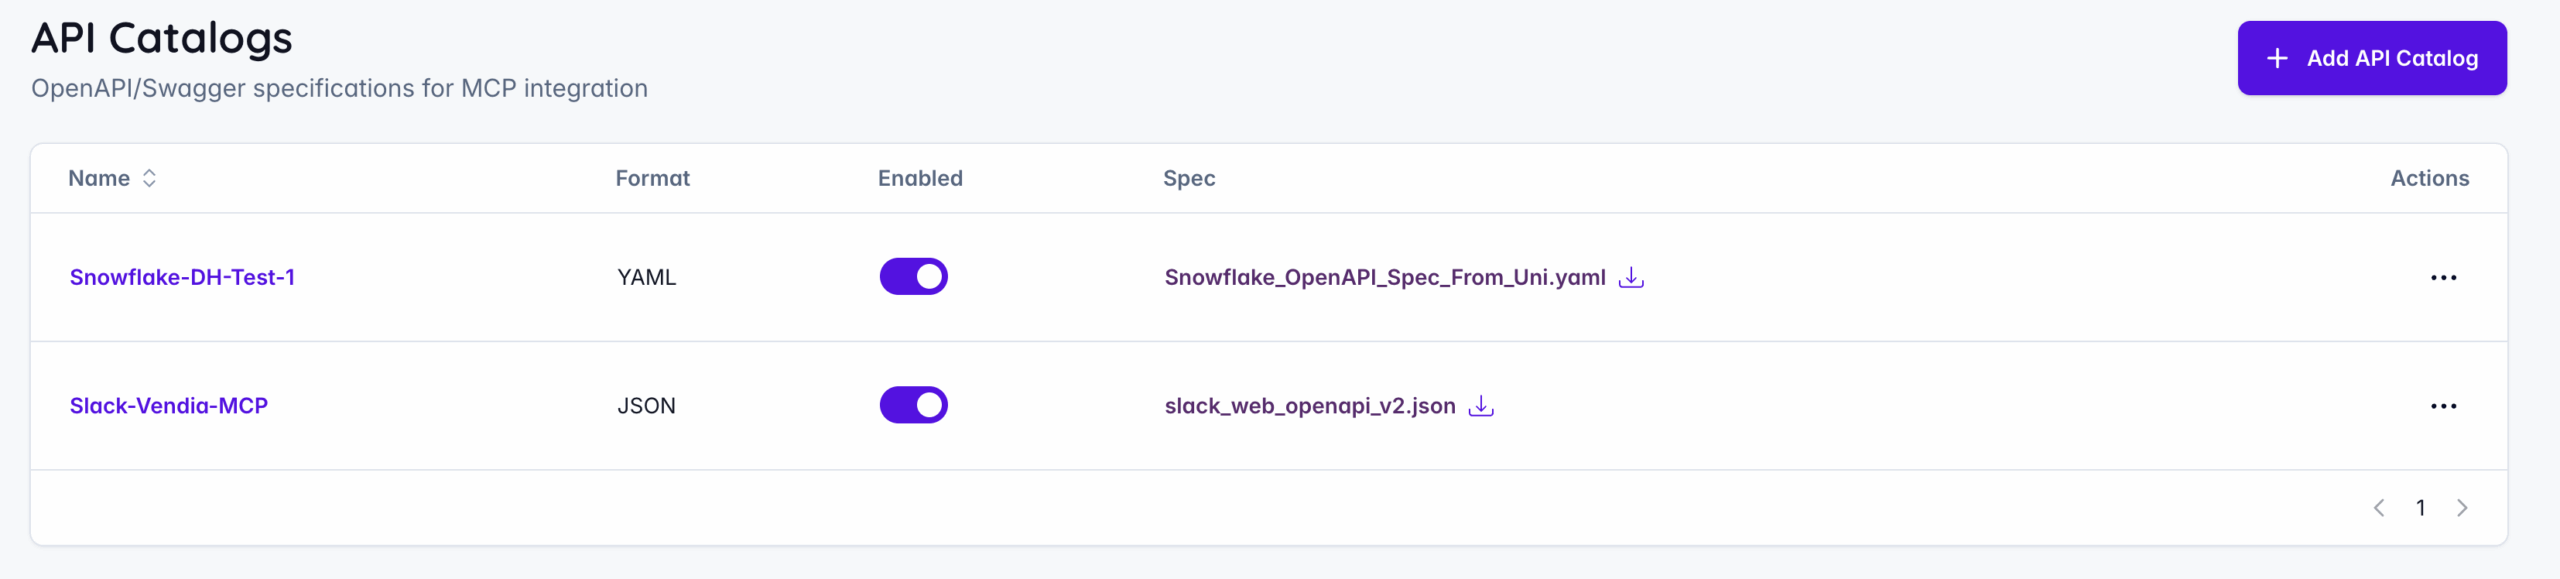The image size is (2560, 579).
Task: Open actions menu for Slack-Vendia-MCP row
Action: click(x=2443, y=407)
